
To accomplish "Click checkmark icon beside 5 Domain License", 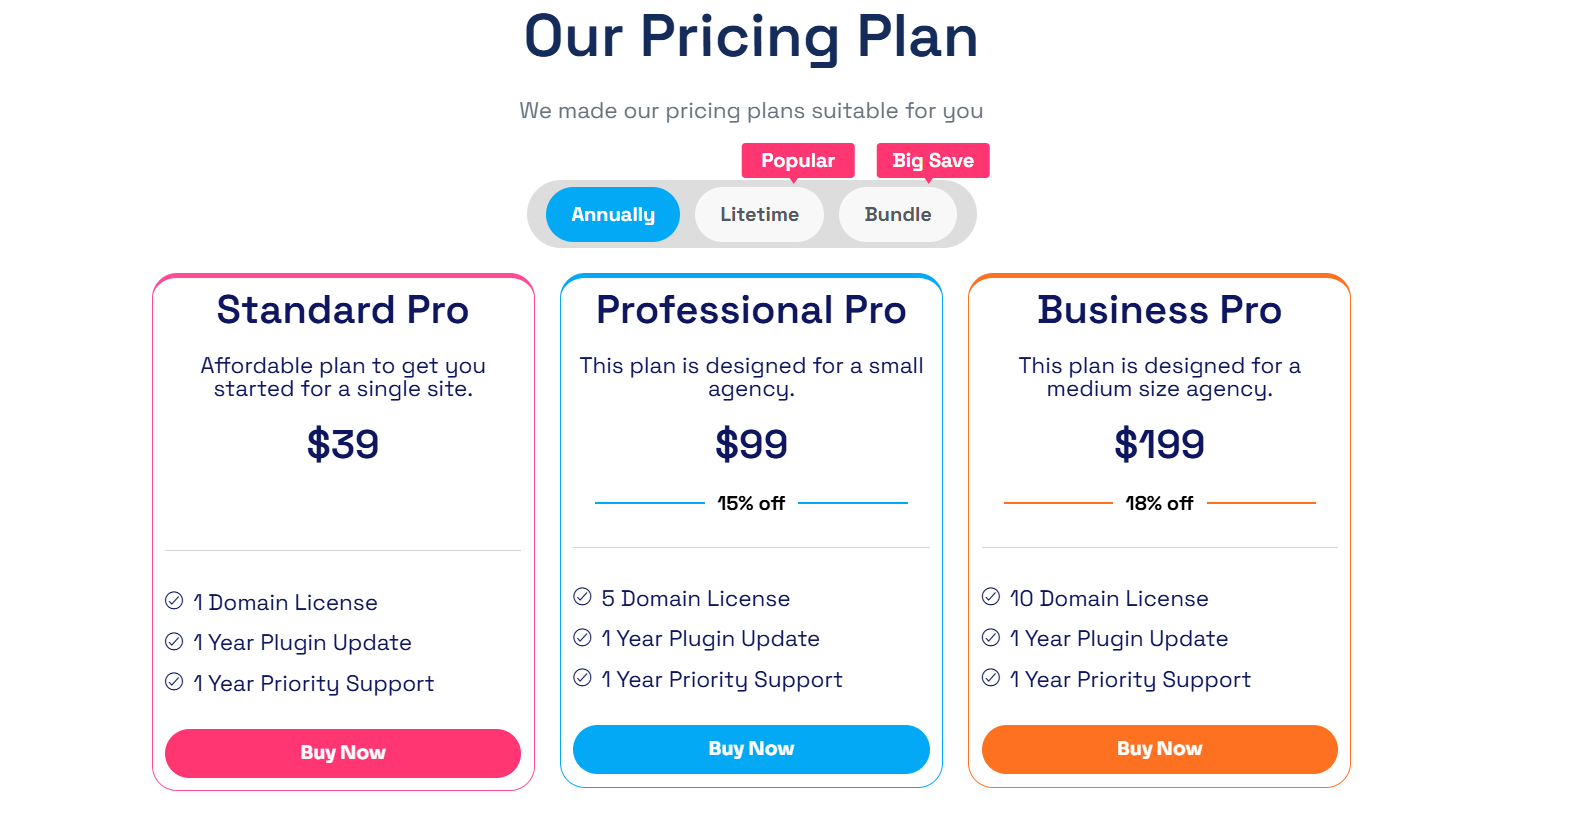I will tap(582, 597).
